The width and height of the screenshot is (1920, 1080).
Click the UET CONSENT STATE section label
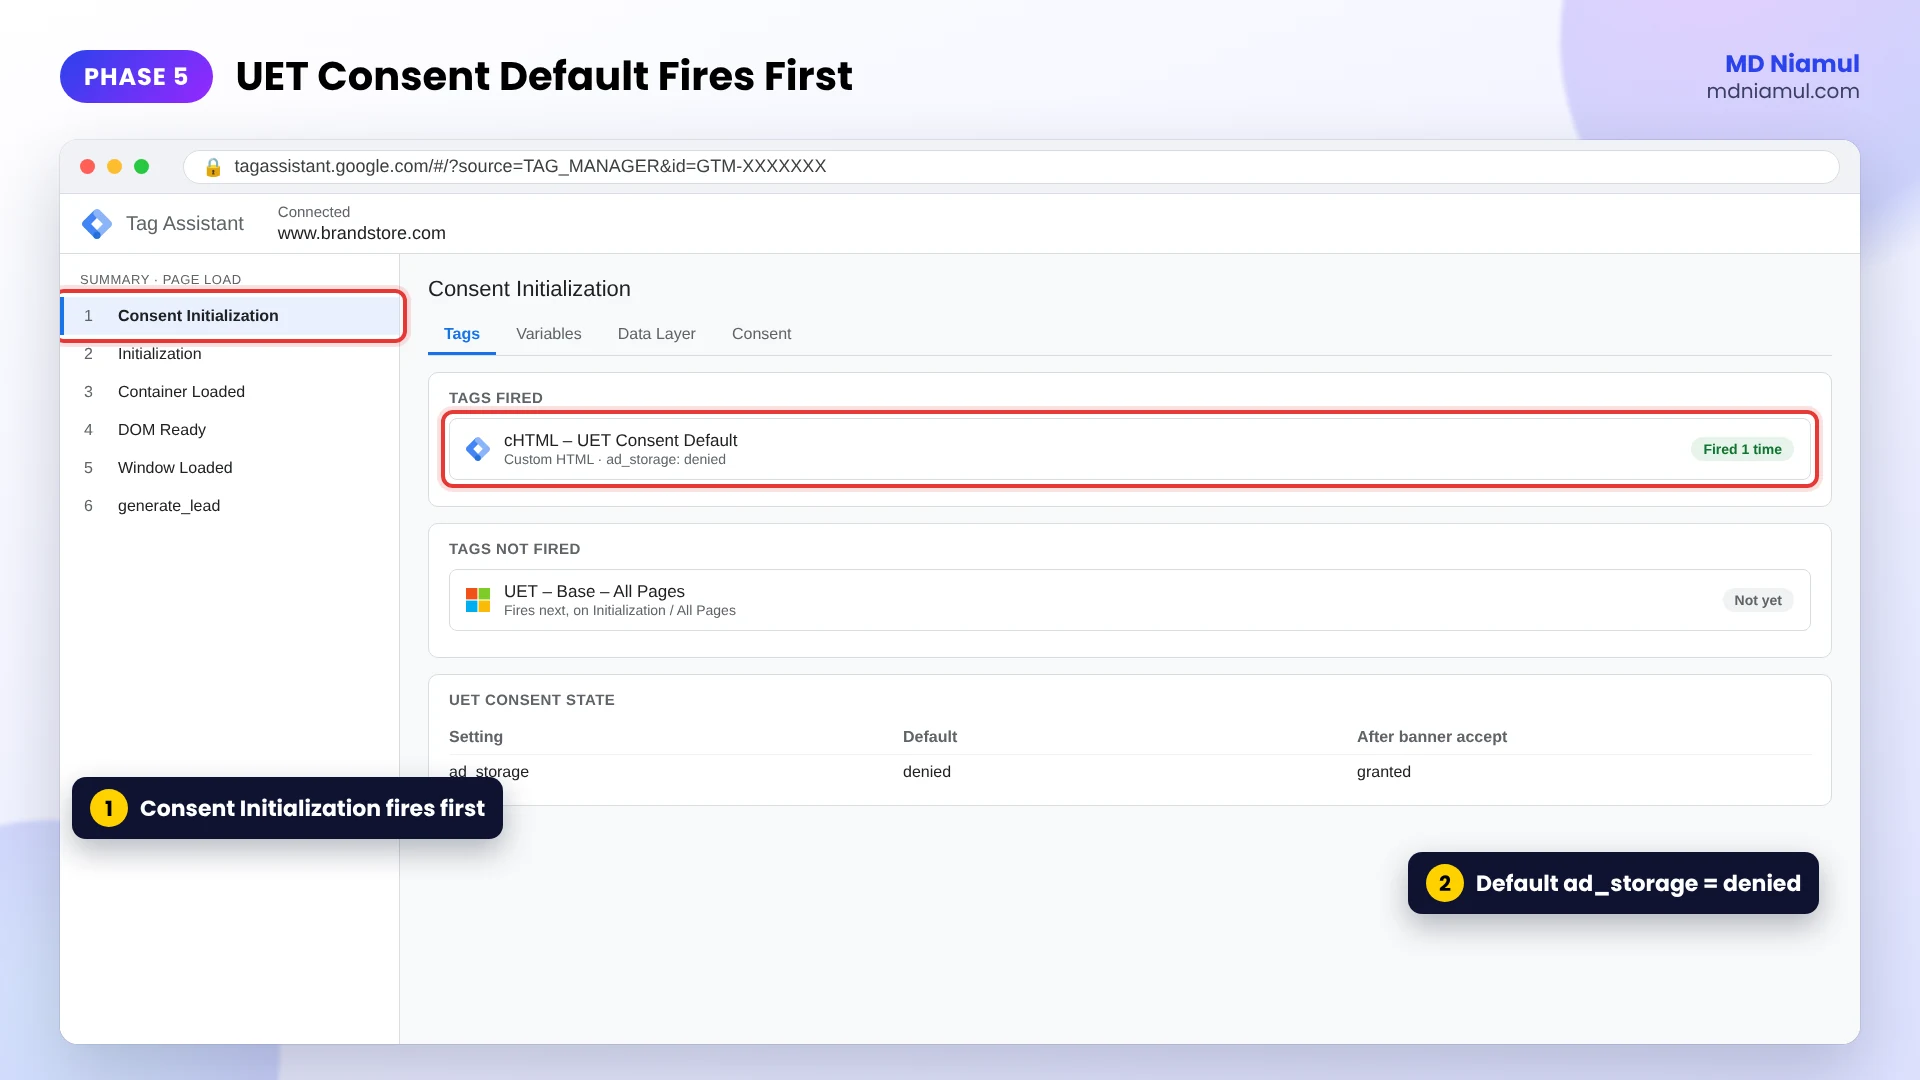point(532,700)
